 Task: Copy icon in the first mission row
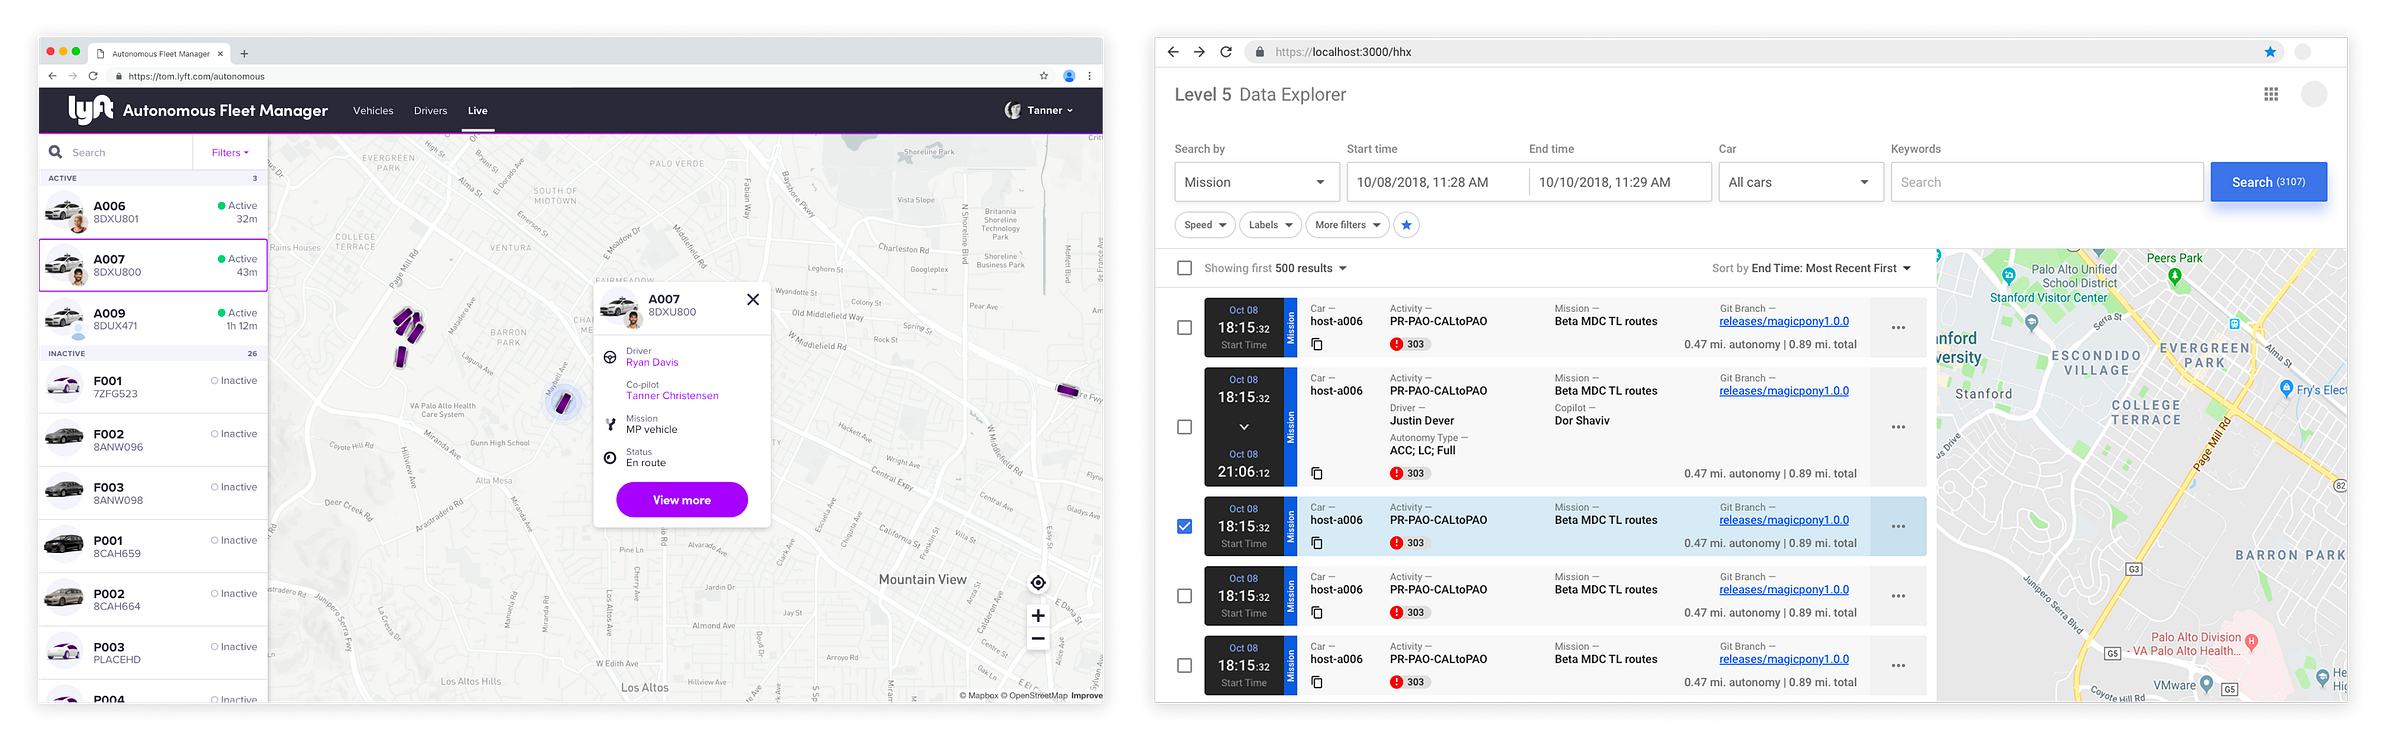[1317, 344]
